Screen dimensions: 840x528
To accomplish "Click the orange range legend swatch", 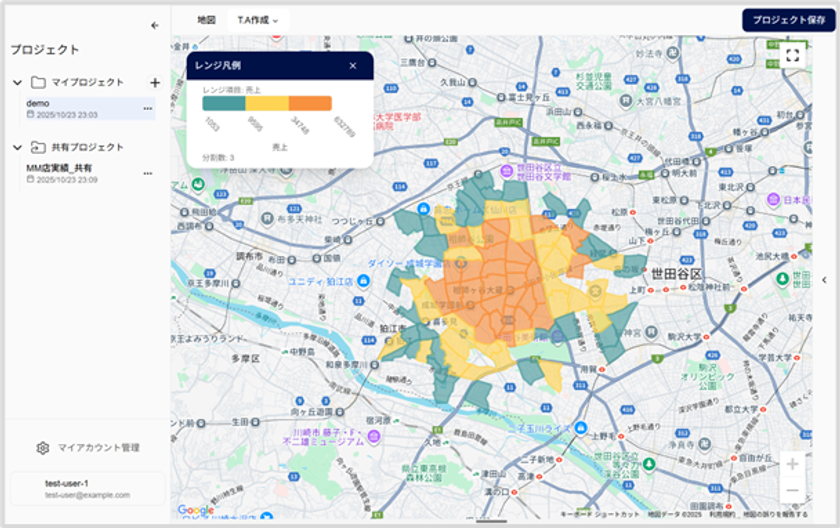I will click(x=310, y=103).
